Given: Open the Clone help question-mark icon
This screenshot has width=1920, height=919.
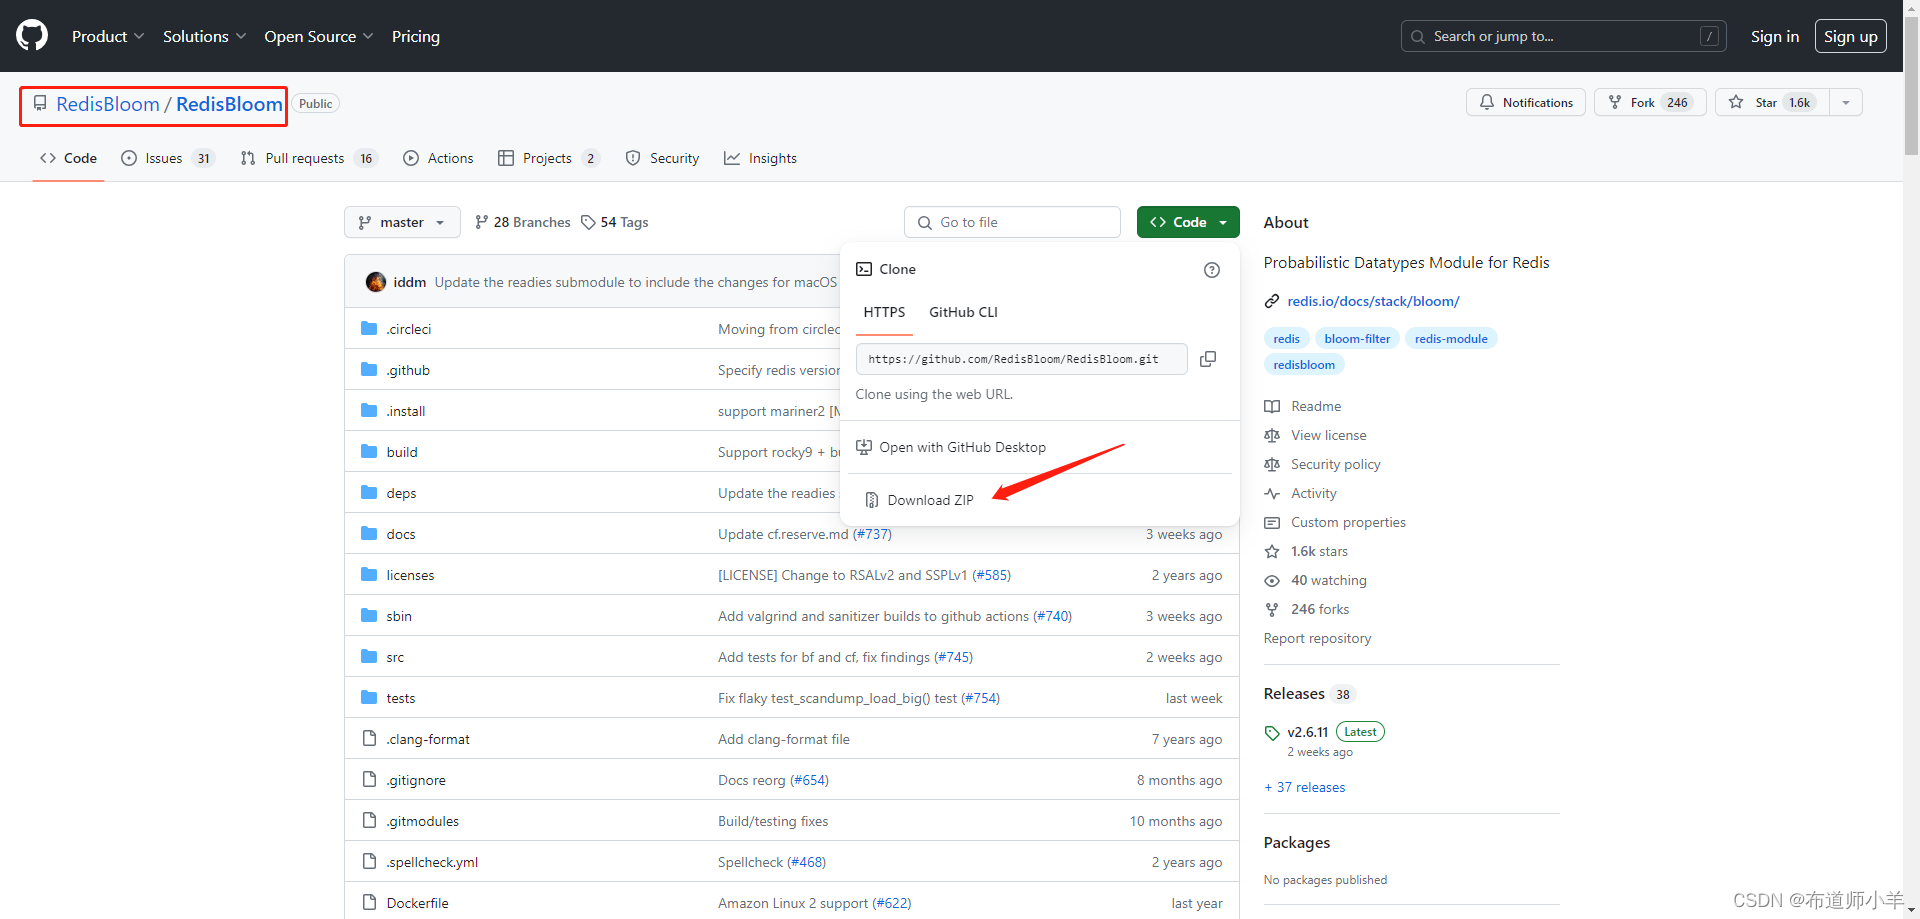Looking at the screenshot, I should (1212, 270).
